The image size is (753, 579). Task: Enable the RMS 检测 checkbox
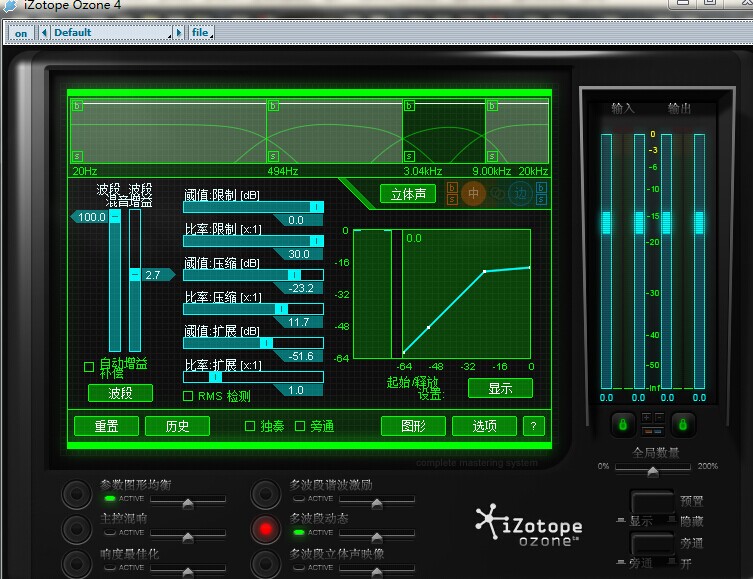pos(188,396)
